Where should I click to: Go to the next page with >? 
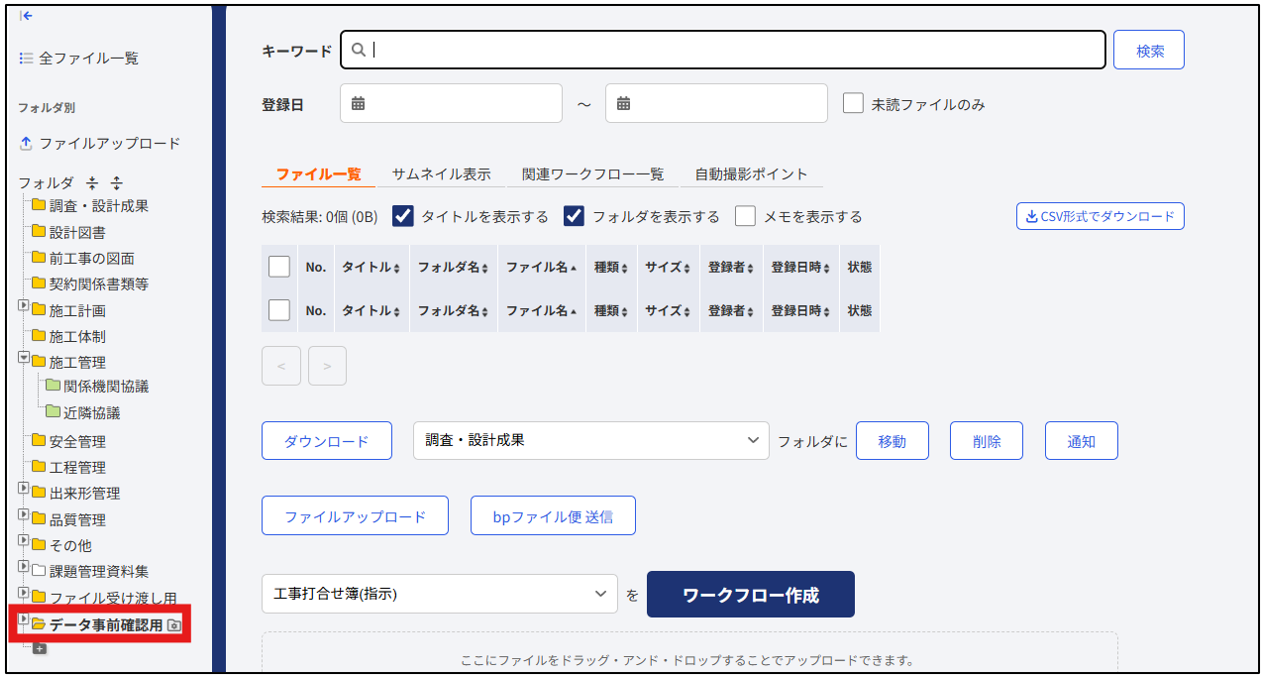tap(328, 366)
